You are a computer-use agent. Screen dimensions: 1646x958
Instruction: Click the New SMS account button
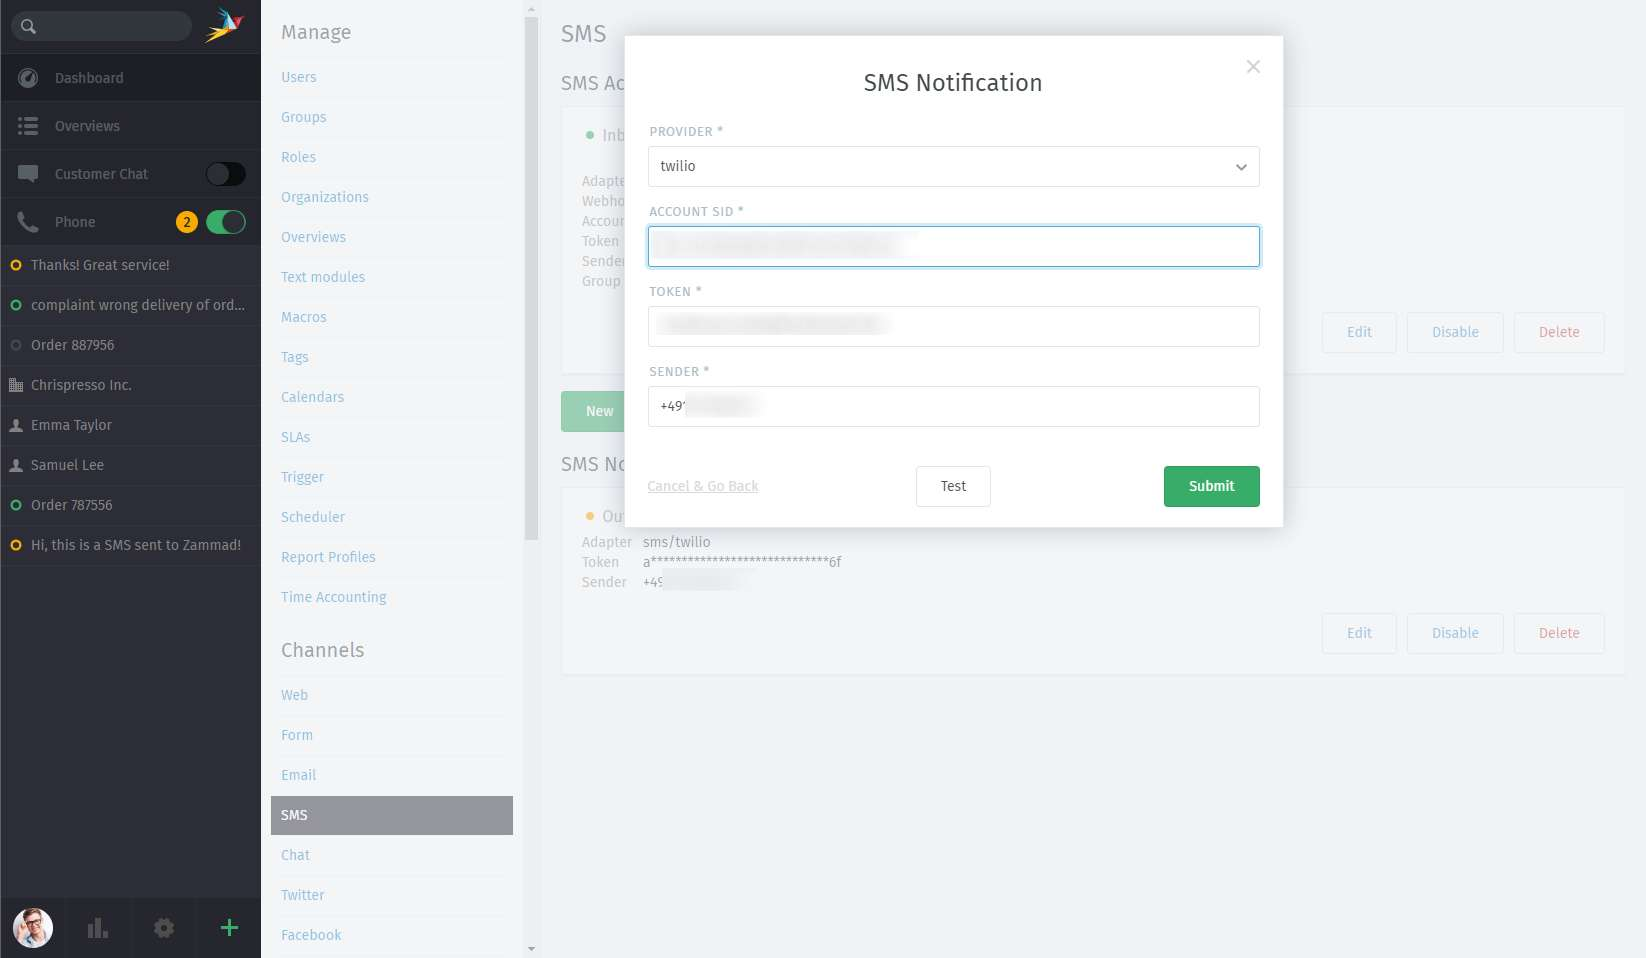coord(594,411)
